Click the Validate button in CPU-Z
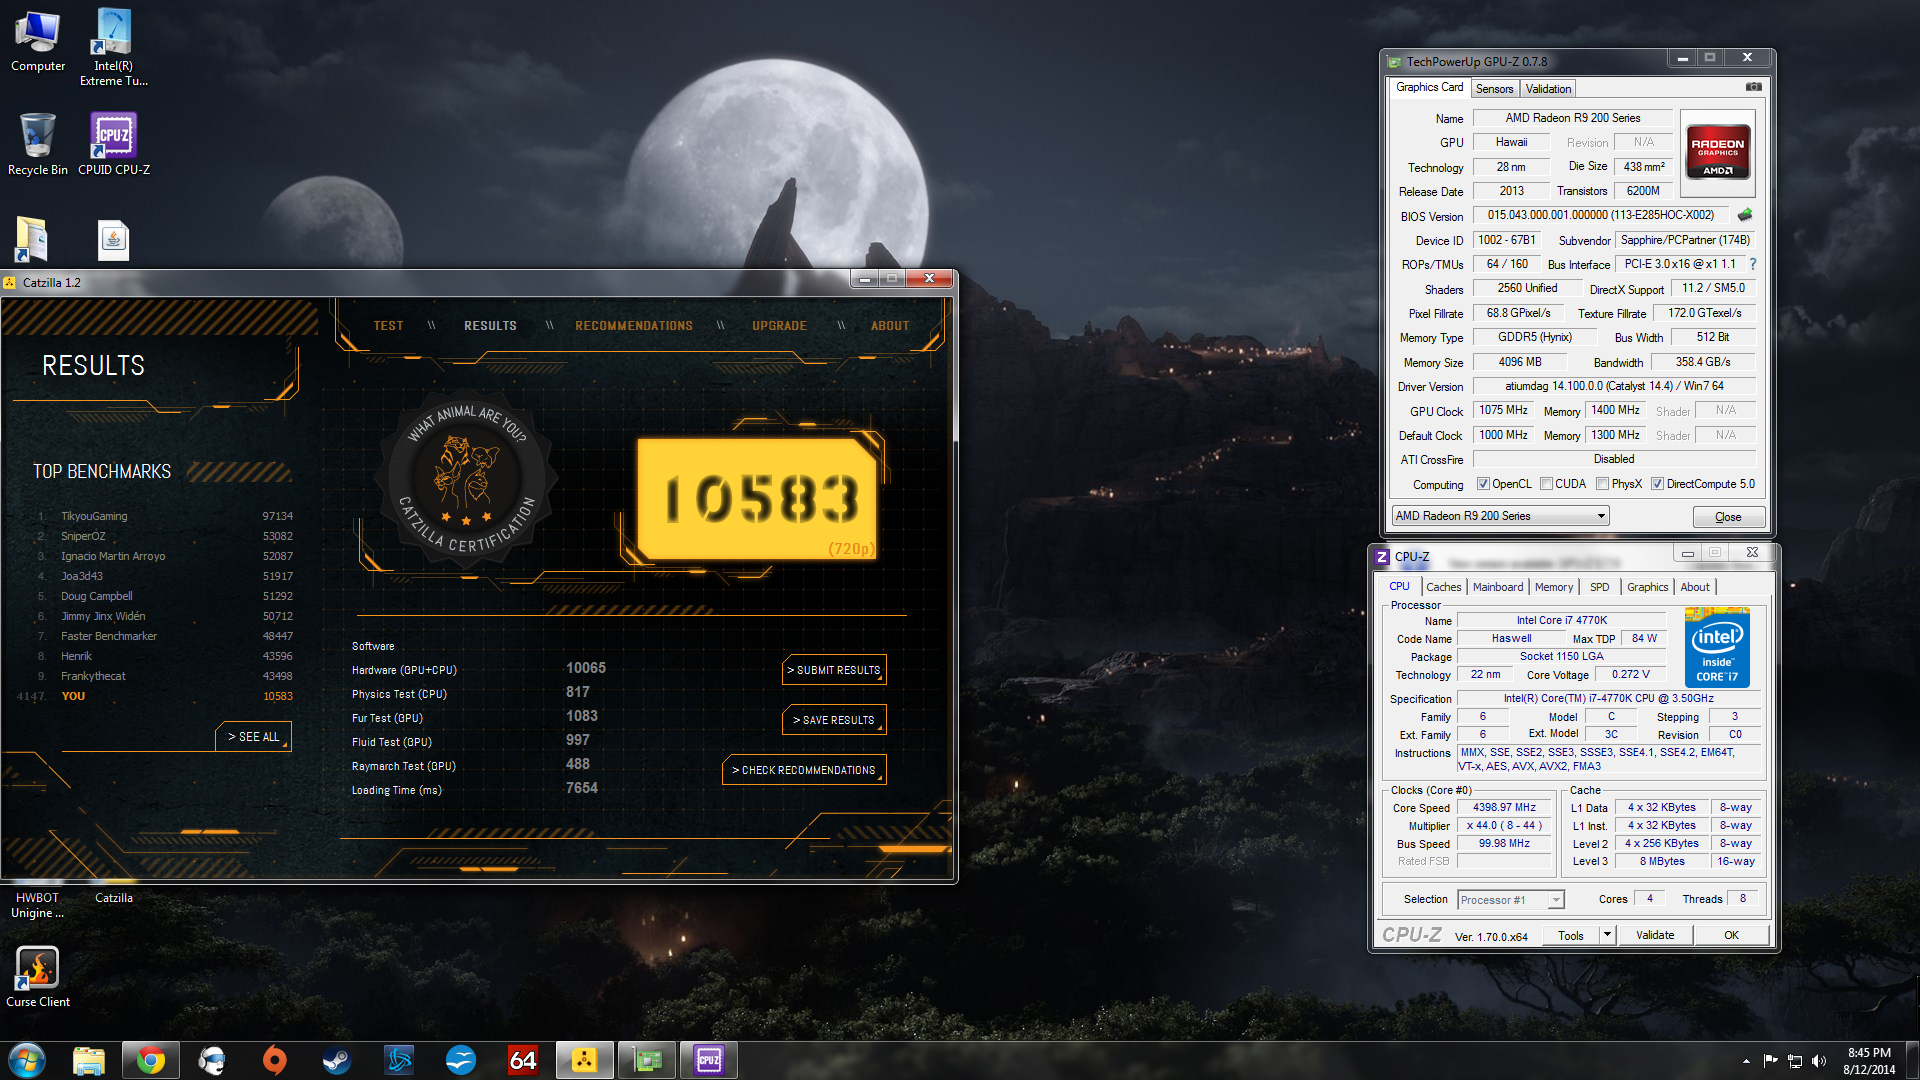This screenshot has height=1080, width=1920. click(x=1655, y=935)
